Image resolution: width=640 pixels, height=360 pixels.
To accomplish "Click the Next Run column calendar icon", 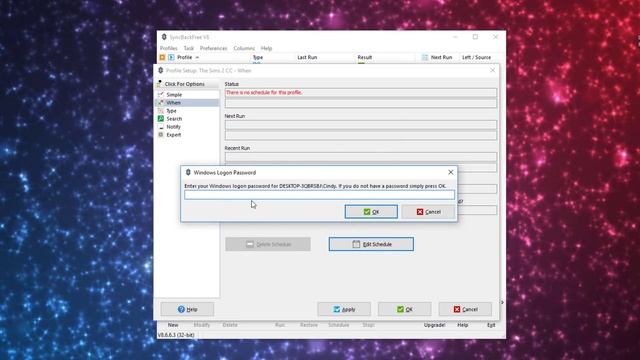I will pyautogui.click(x=425, y=58).
